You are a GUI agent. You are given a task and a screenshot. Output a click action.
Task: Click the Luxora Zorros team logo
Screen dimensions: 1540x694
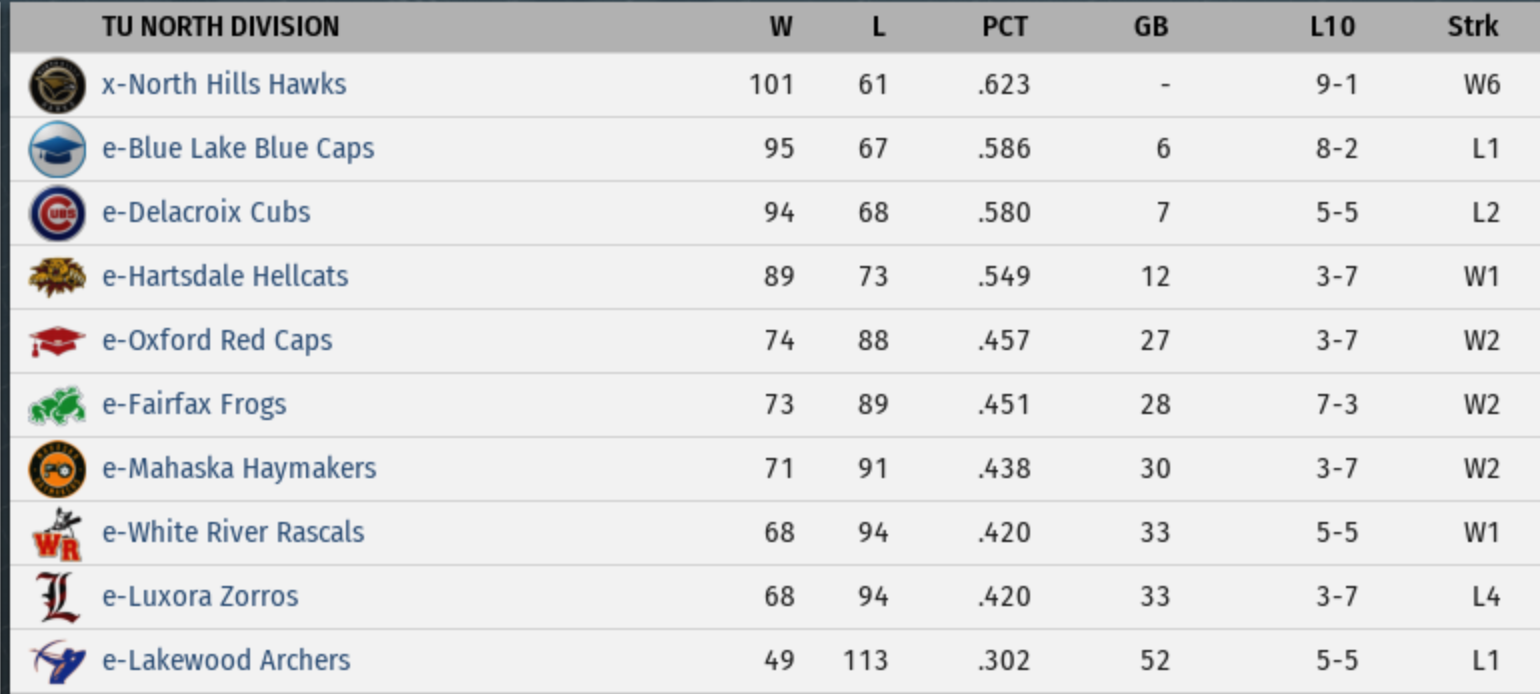57,597
